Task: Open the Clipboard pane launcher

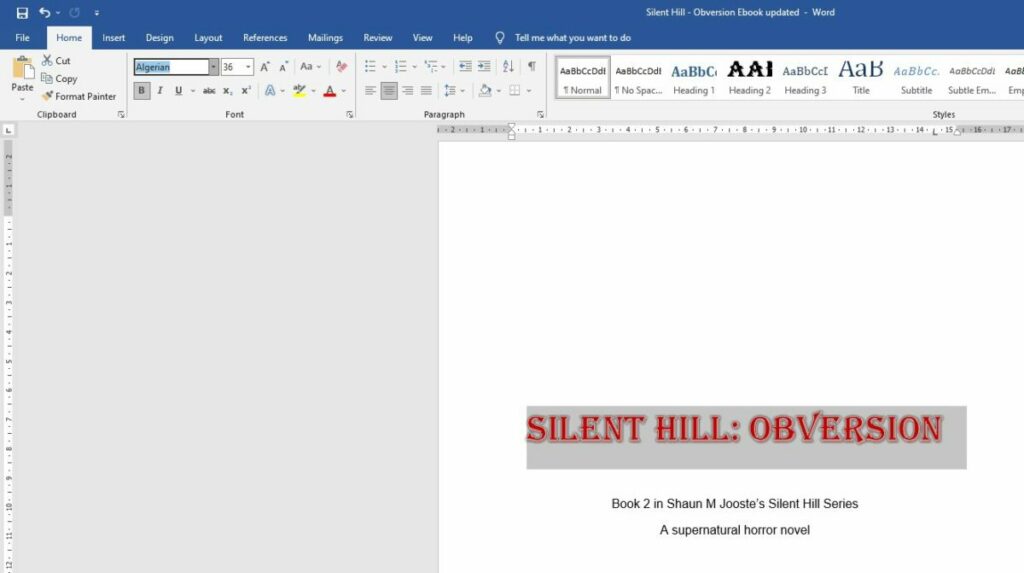Action: [x=121, y=114]
